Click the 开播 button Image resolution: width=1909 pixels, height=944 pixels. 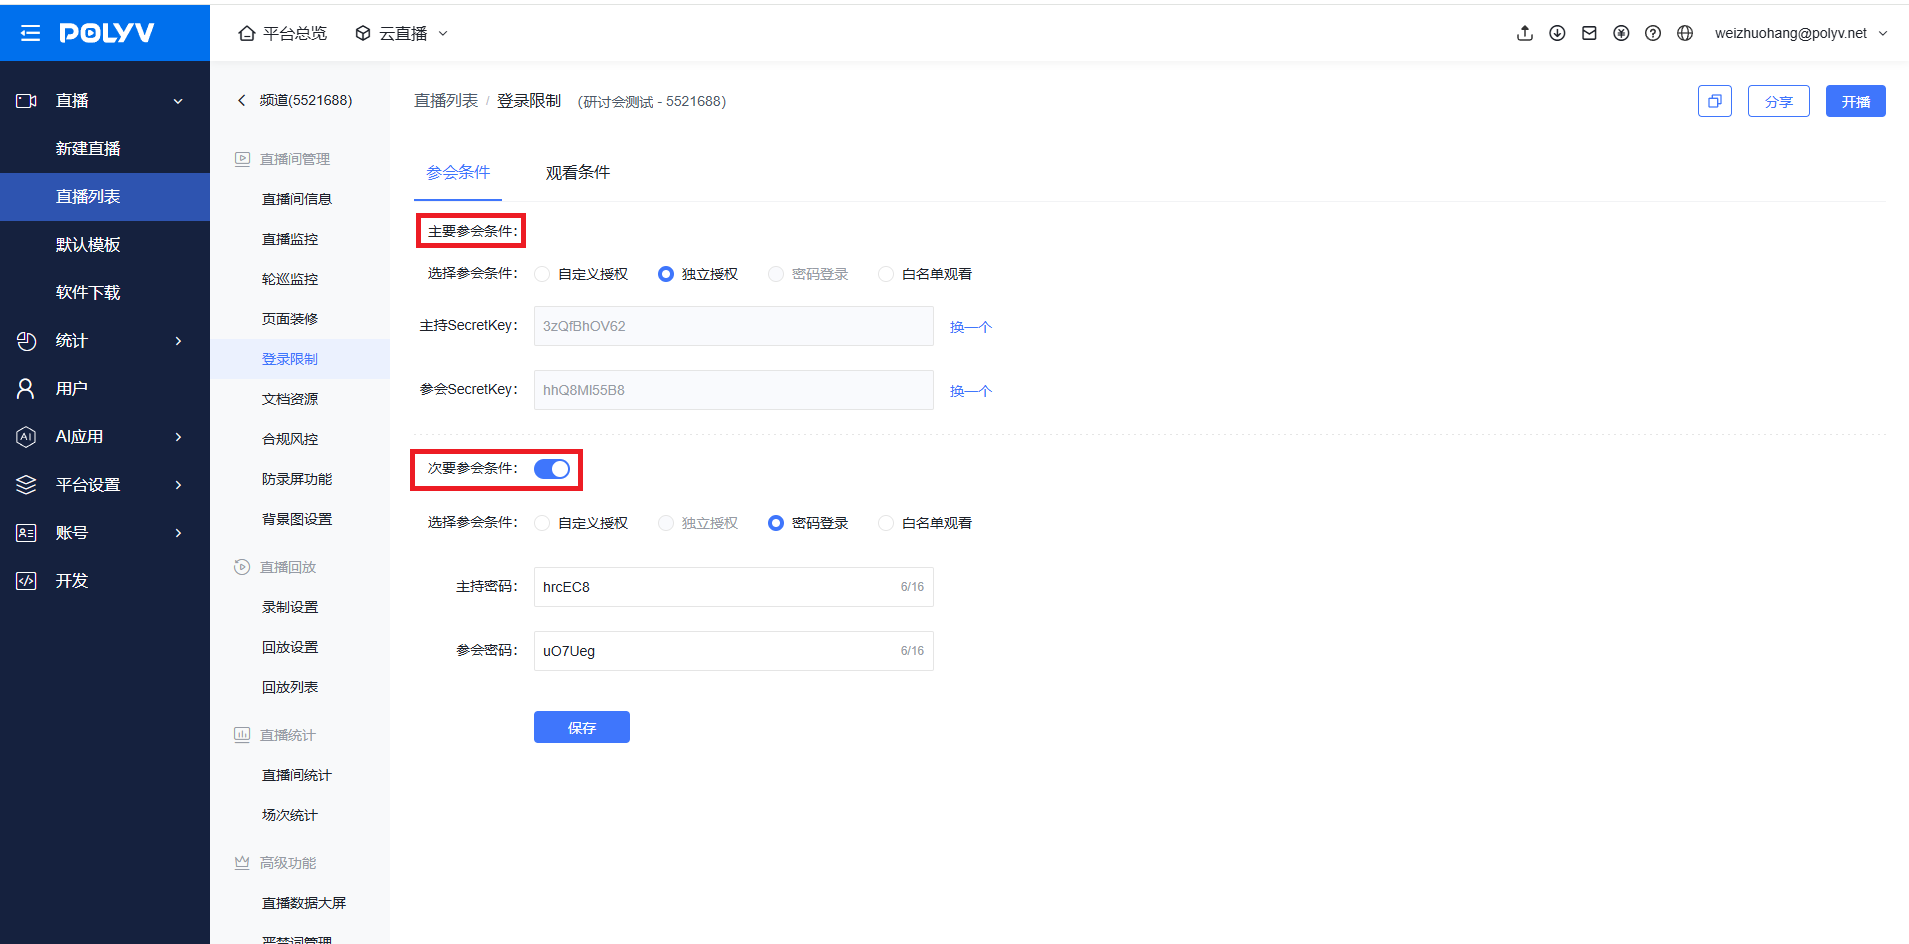pyautogui.click(x=1856, y=101)
